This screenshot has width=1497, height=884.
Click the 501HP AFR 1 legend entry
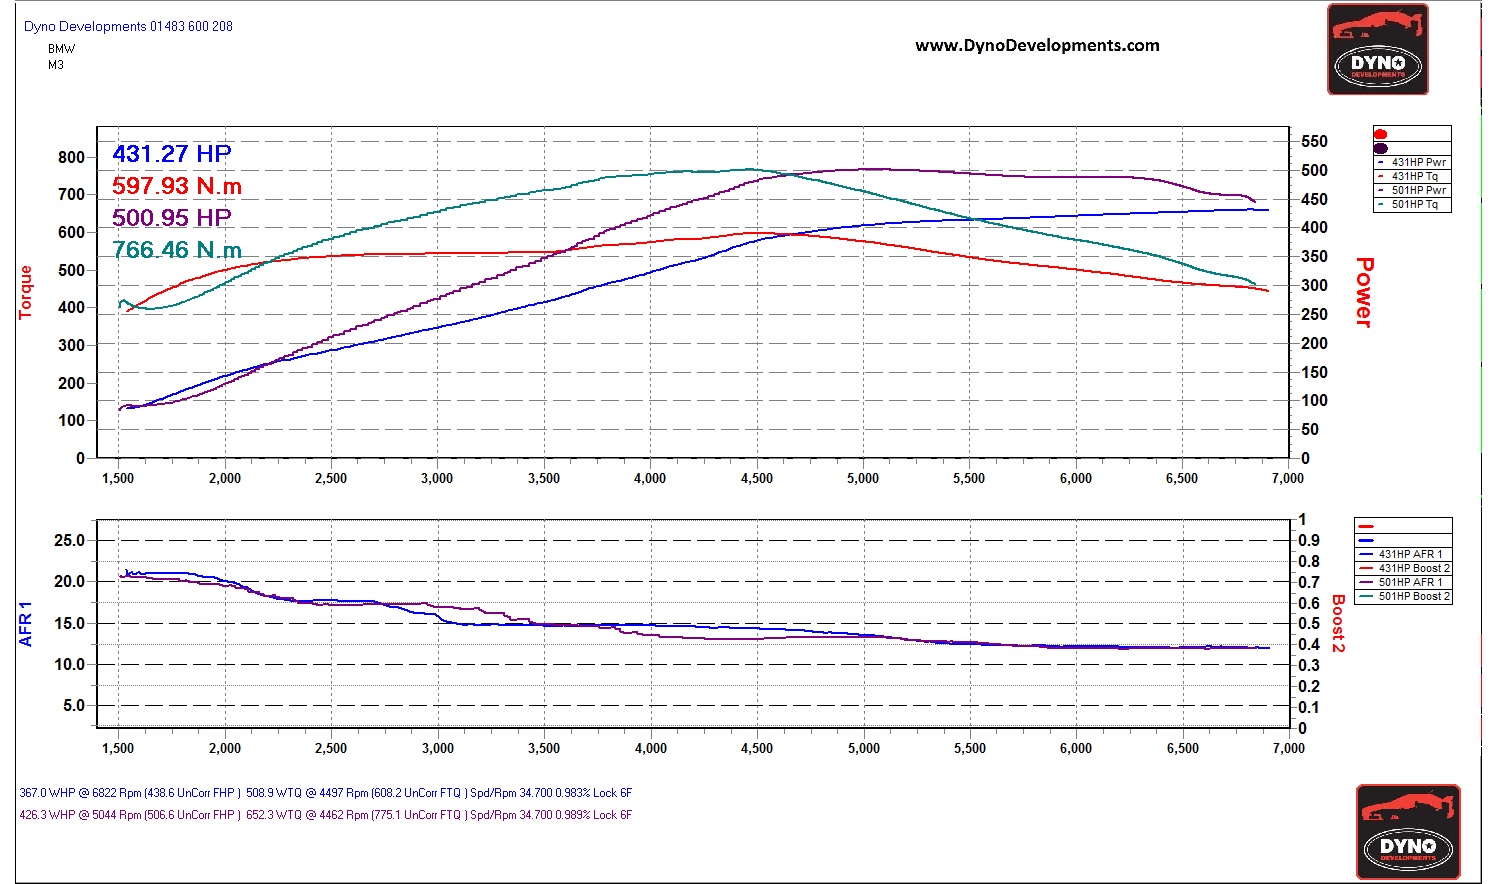1409,582
